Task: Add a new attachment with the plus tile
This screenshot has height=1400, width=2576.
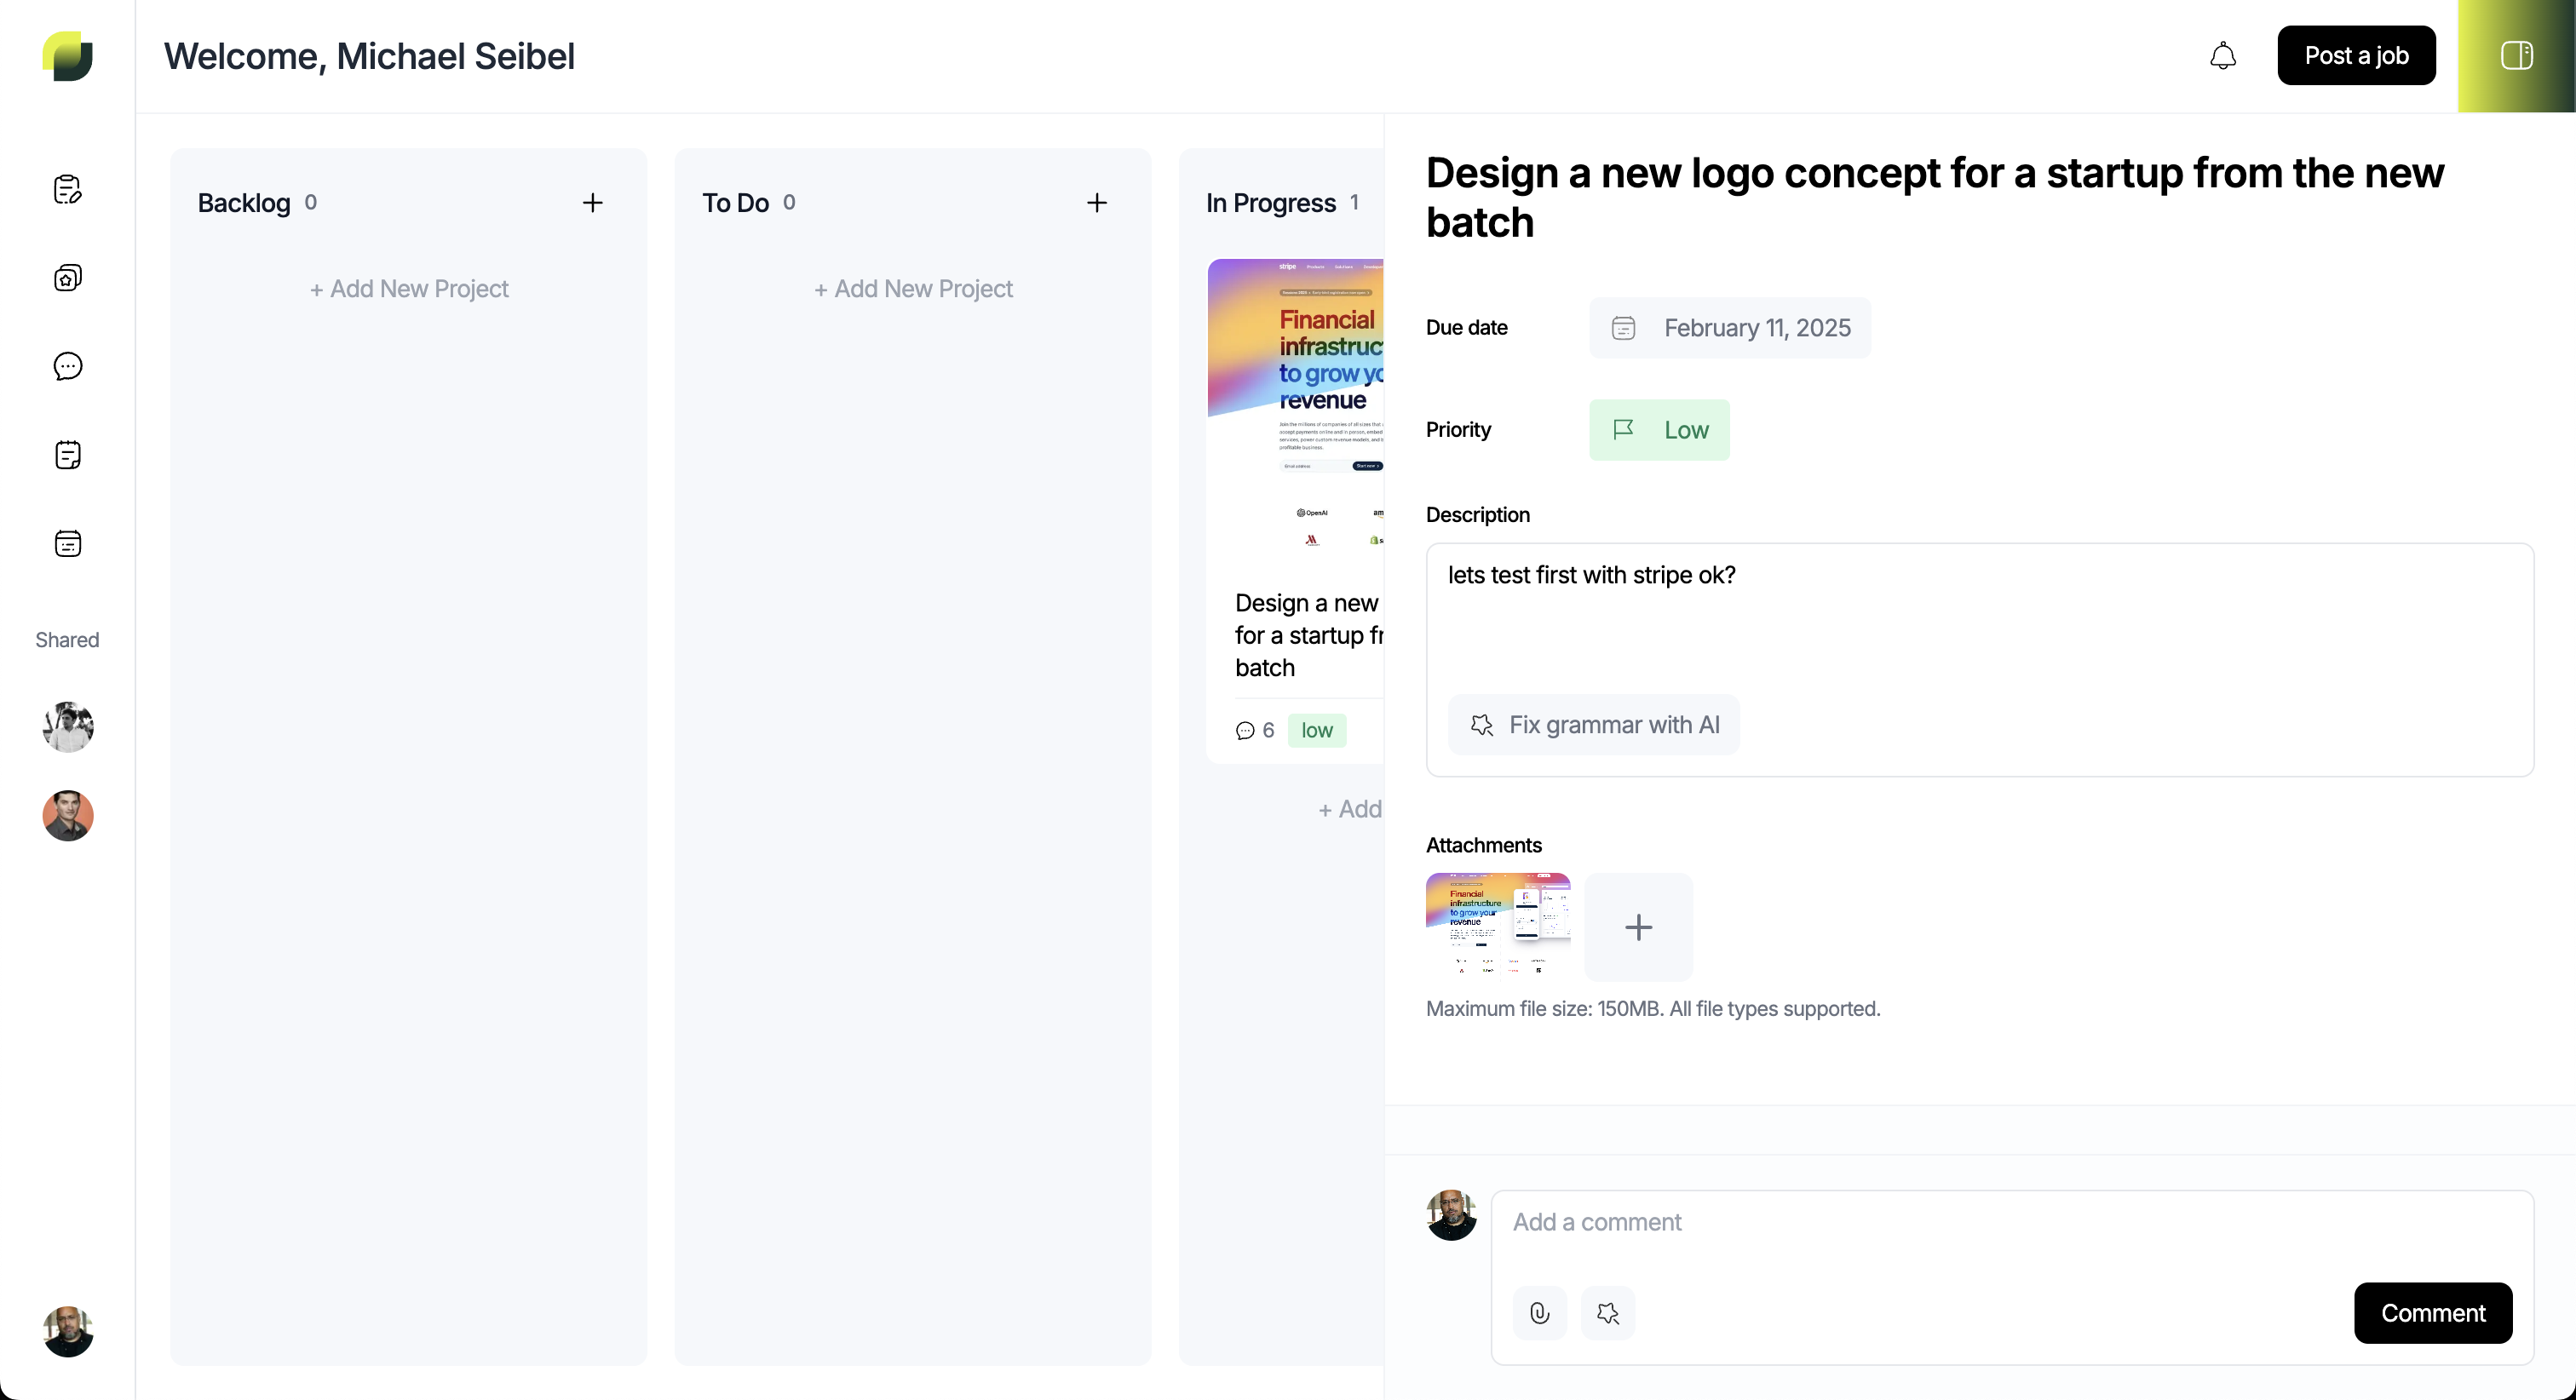Action: pos(1638,927)
